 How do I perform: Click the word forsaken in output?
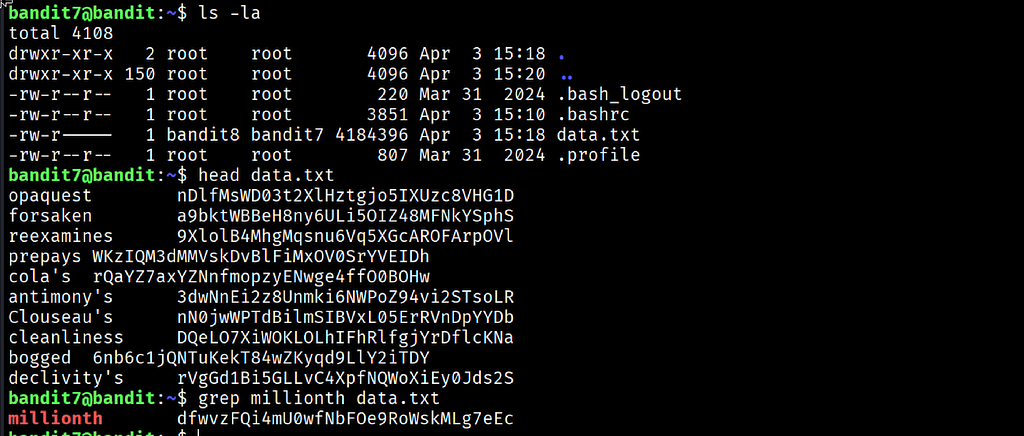coord(50,216)
